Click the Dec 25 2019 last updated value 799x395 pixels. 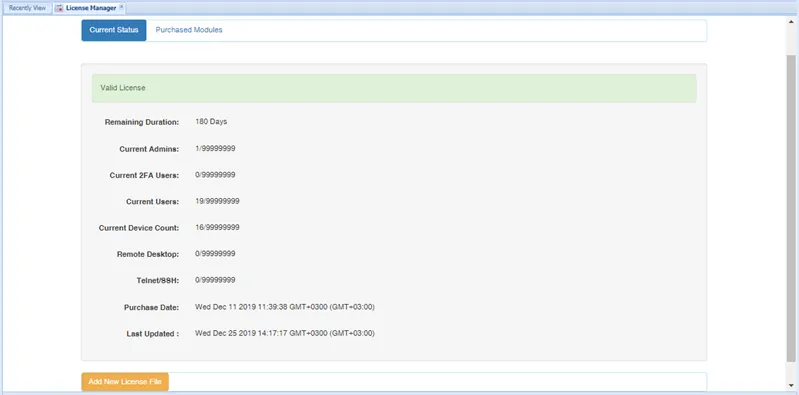click(285, 333)
